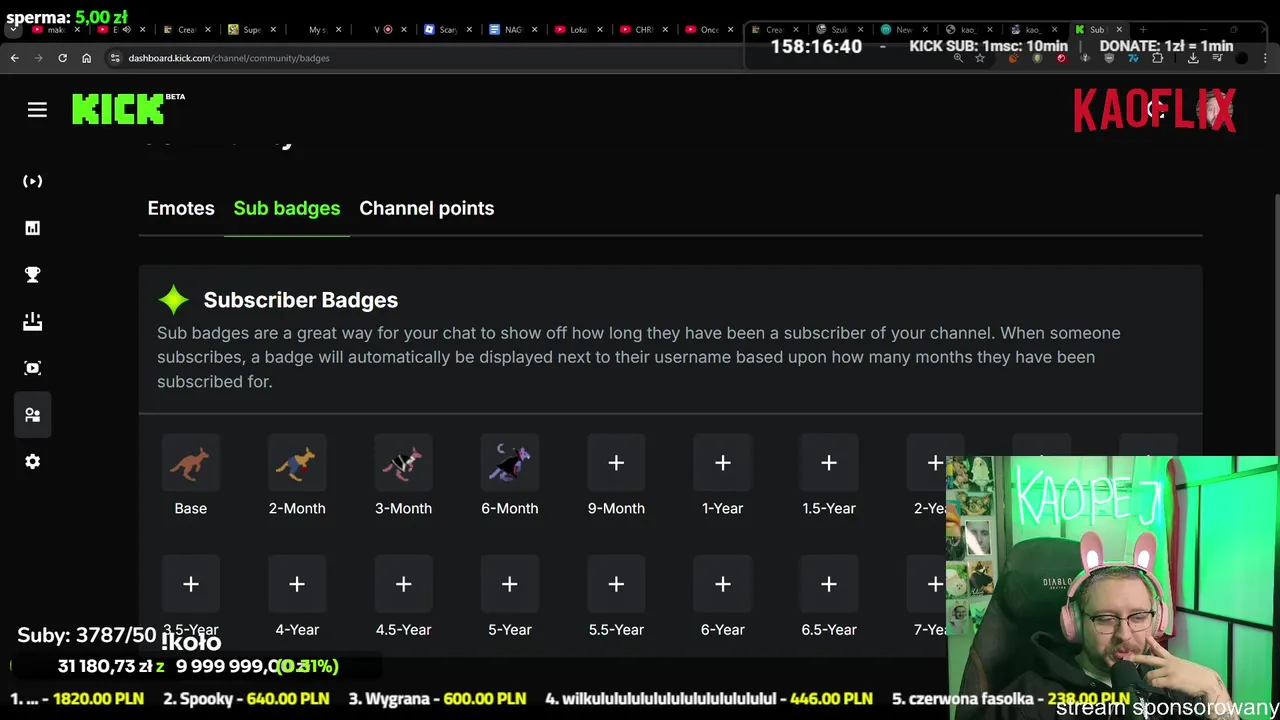Select the 6-Month badge thumbnail
Image resolution: width=1280 pixels, height=720 pixels.
pyautogui.click(x=510, y=463)
